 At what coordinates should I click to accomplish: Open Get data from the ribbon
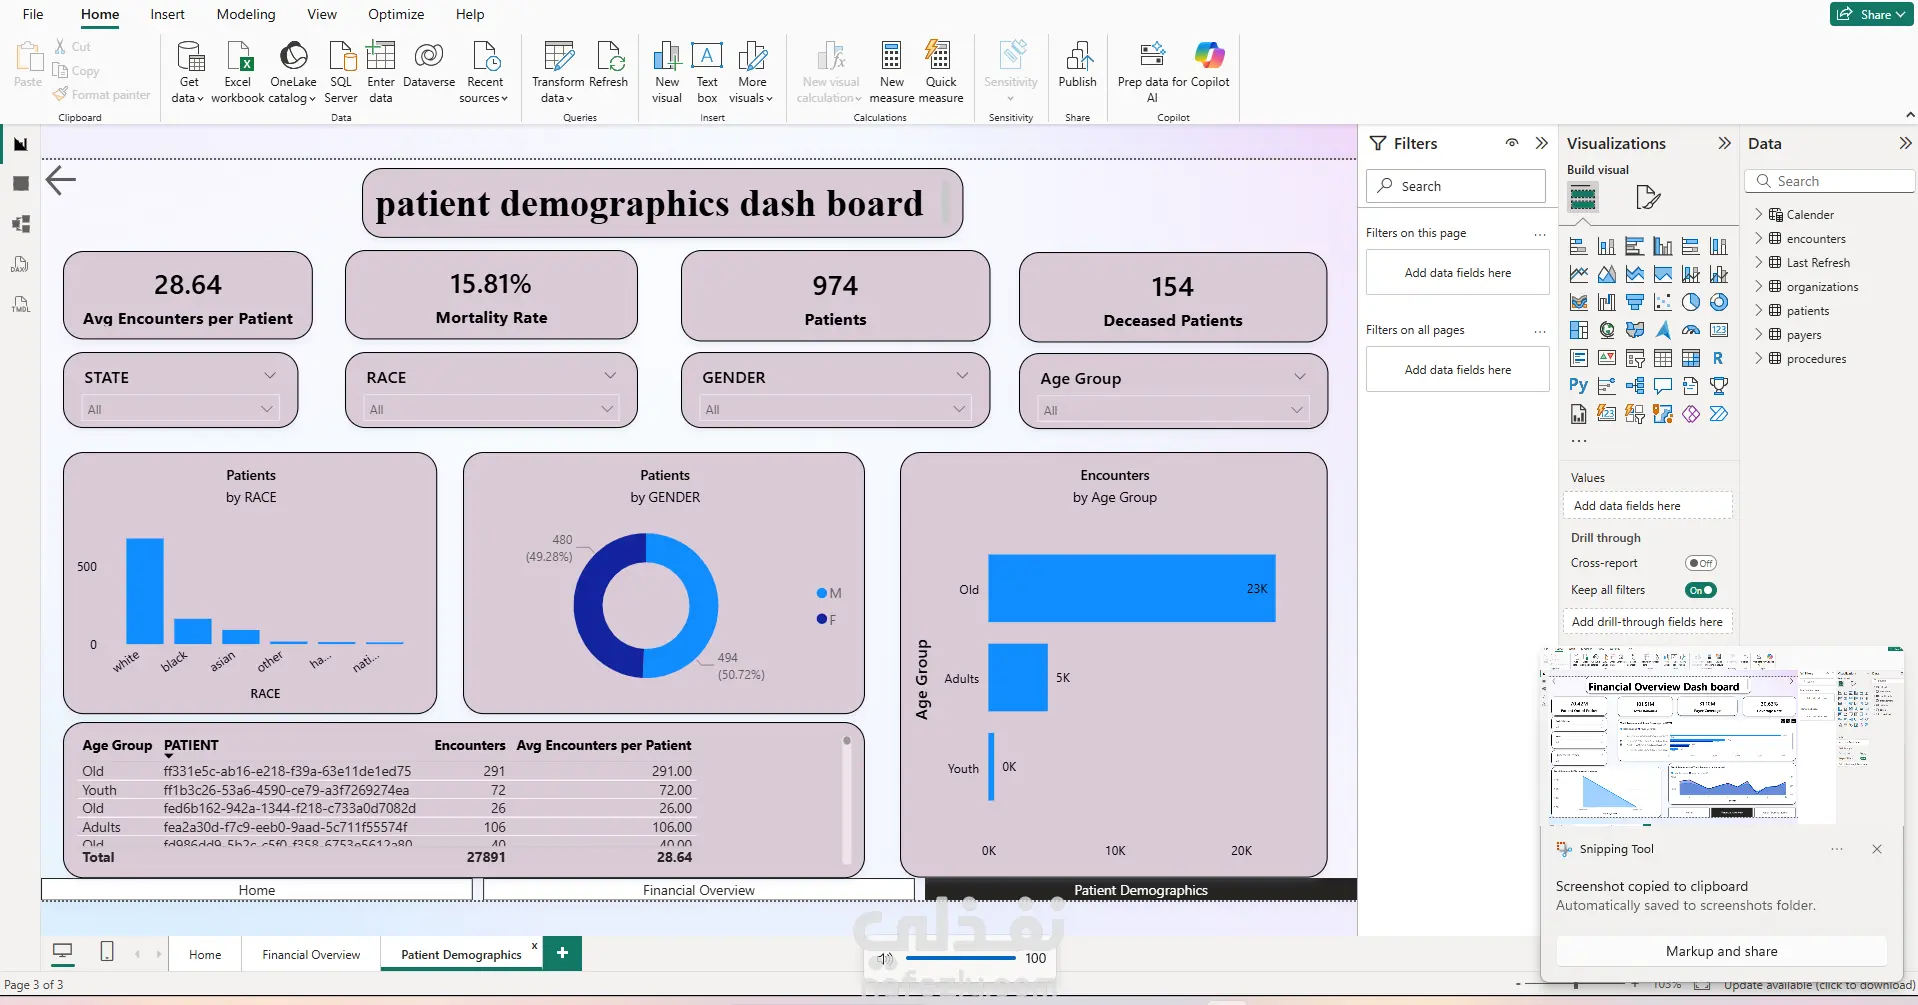(188, 72)
